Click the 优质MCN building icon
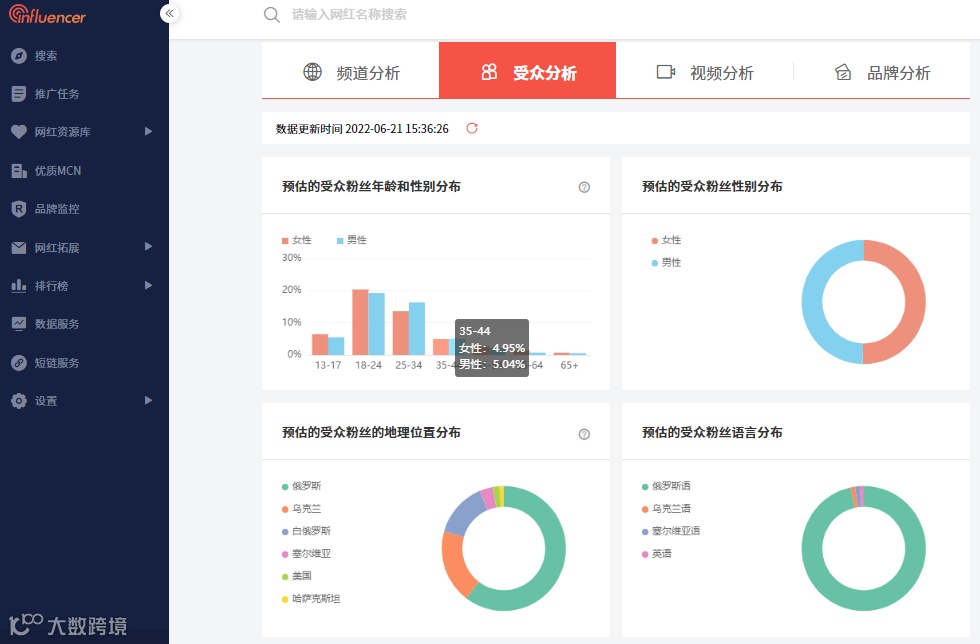This screenshot has width=980, height=644. 19,171
